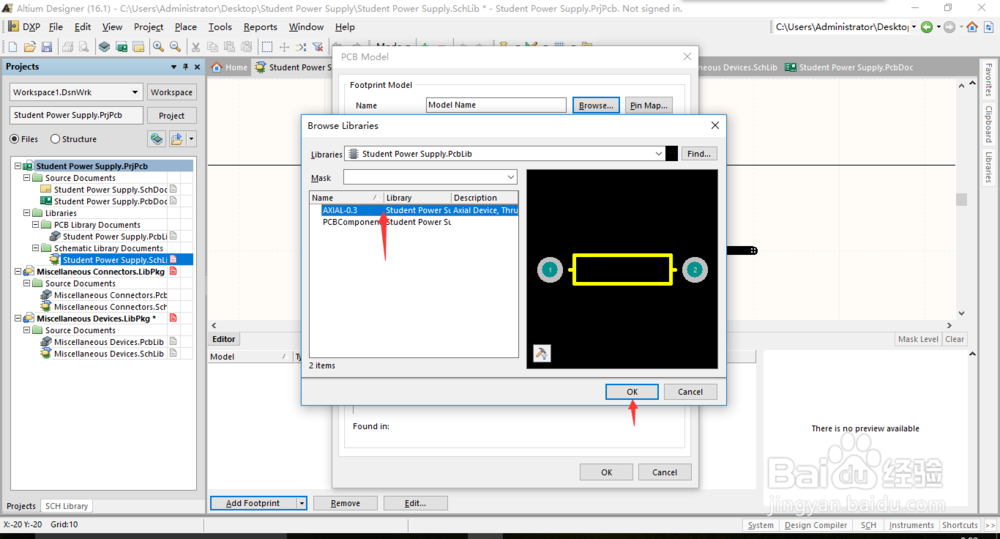Viewport: 1000px width, 539px height.
Task: Click the layers/devices view toolbar icon
Action: coord(104,47)
